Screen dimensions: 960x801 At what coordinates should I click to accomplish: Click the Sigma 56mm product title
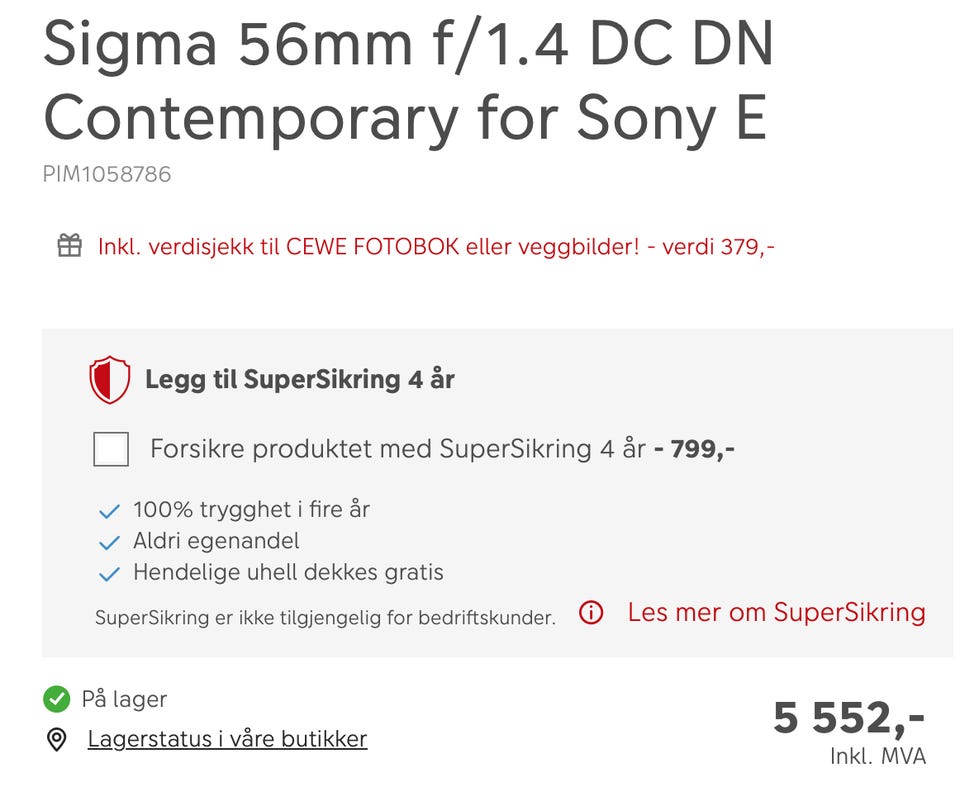click(x=408, y=81)
